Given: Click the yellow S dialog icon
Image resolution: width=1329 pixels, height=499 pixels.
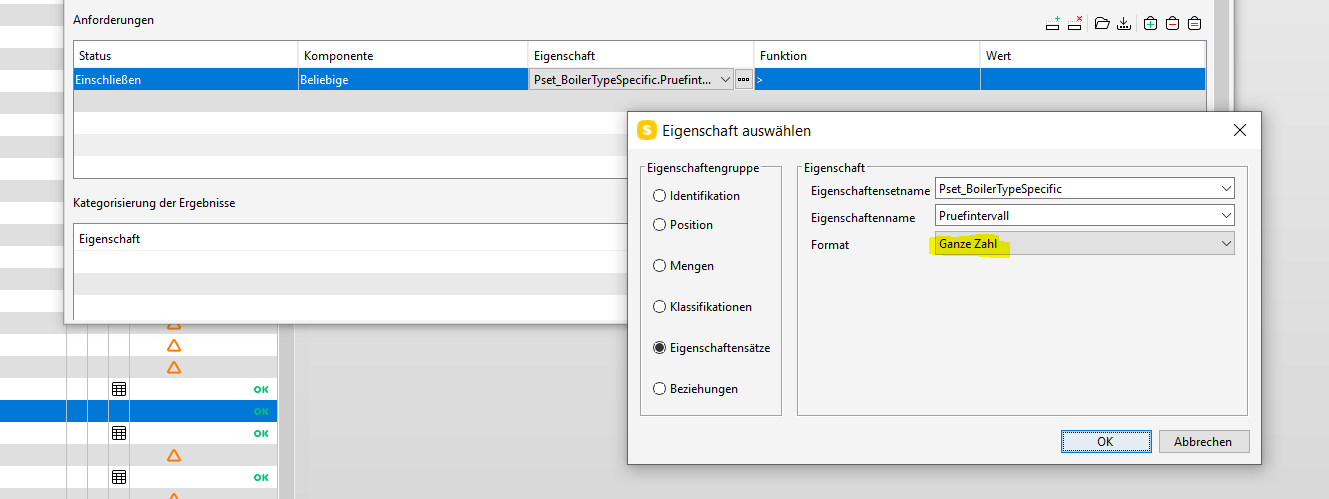Looking at the screenshot, I should tap(647, 130).
